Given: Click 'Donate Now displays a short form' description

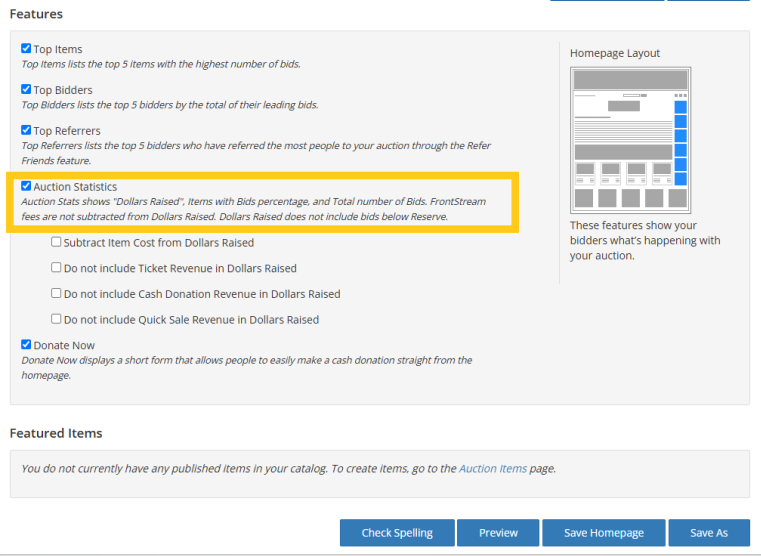Looking at the screenshot, I should coord(247,368).
